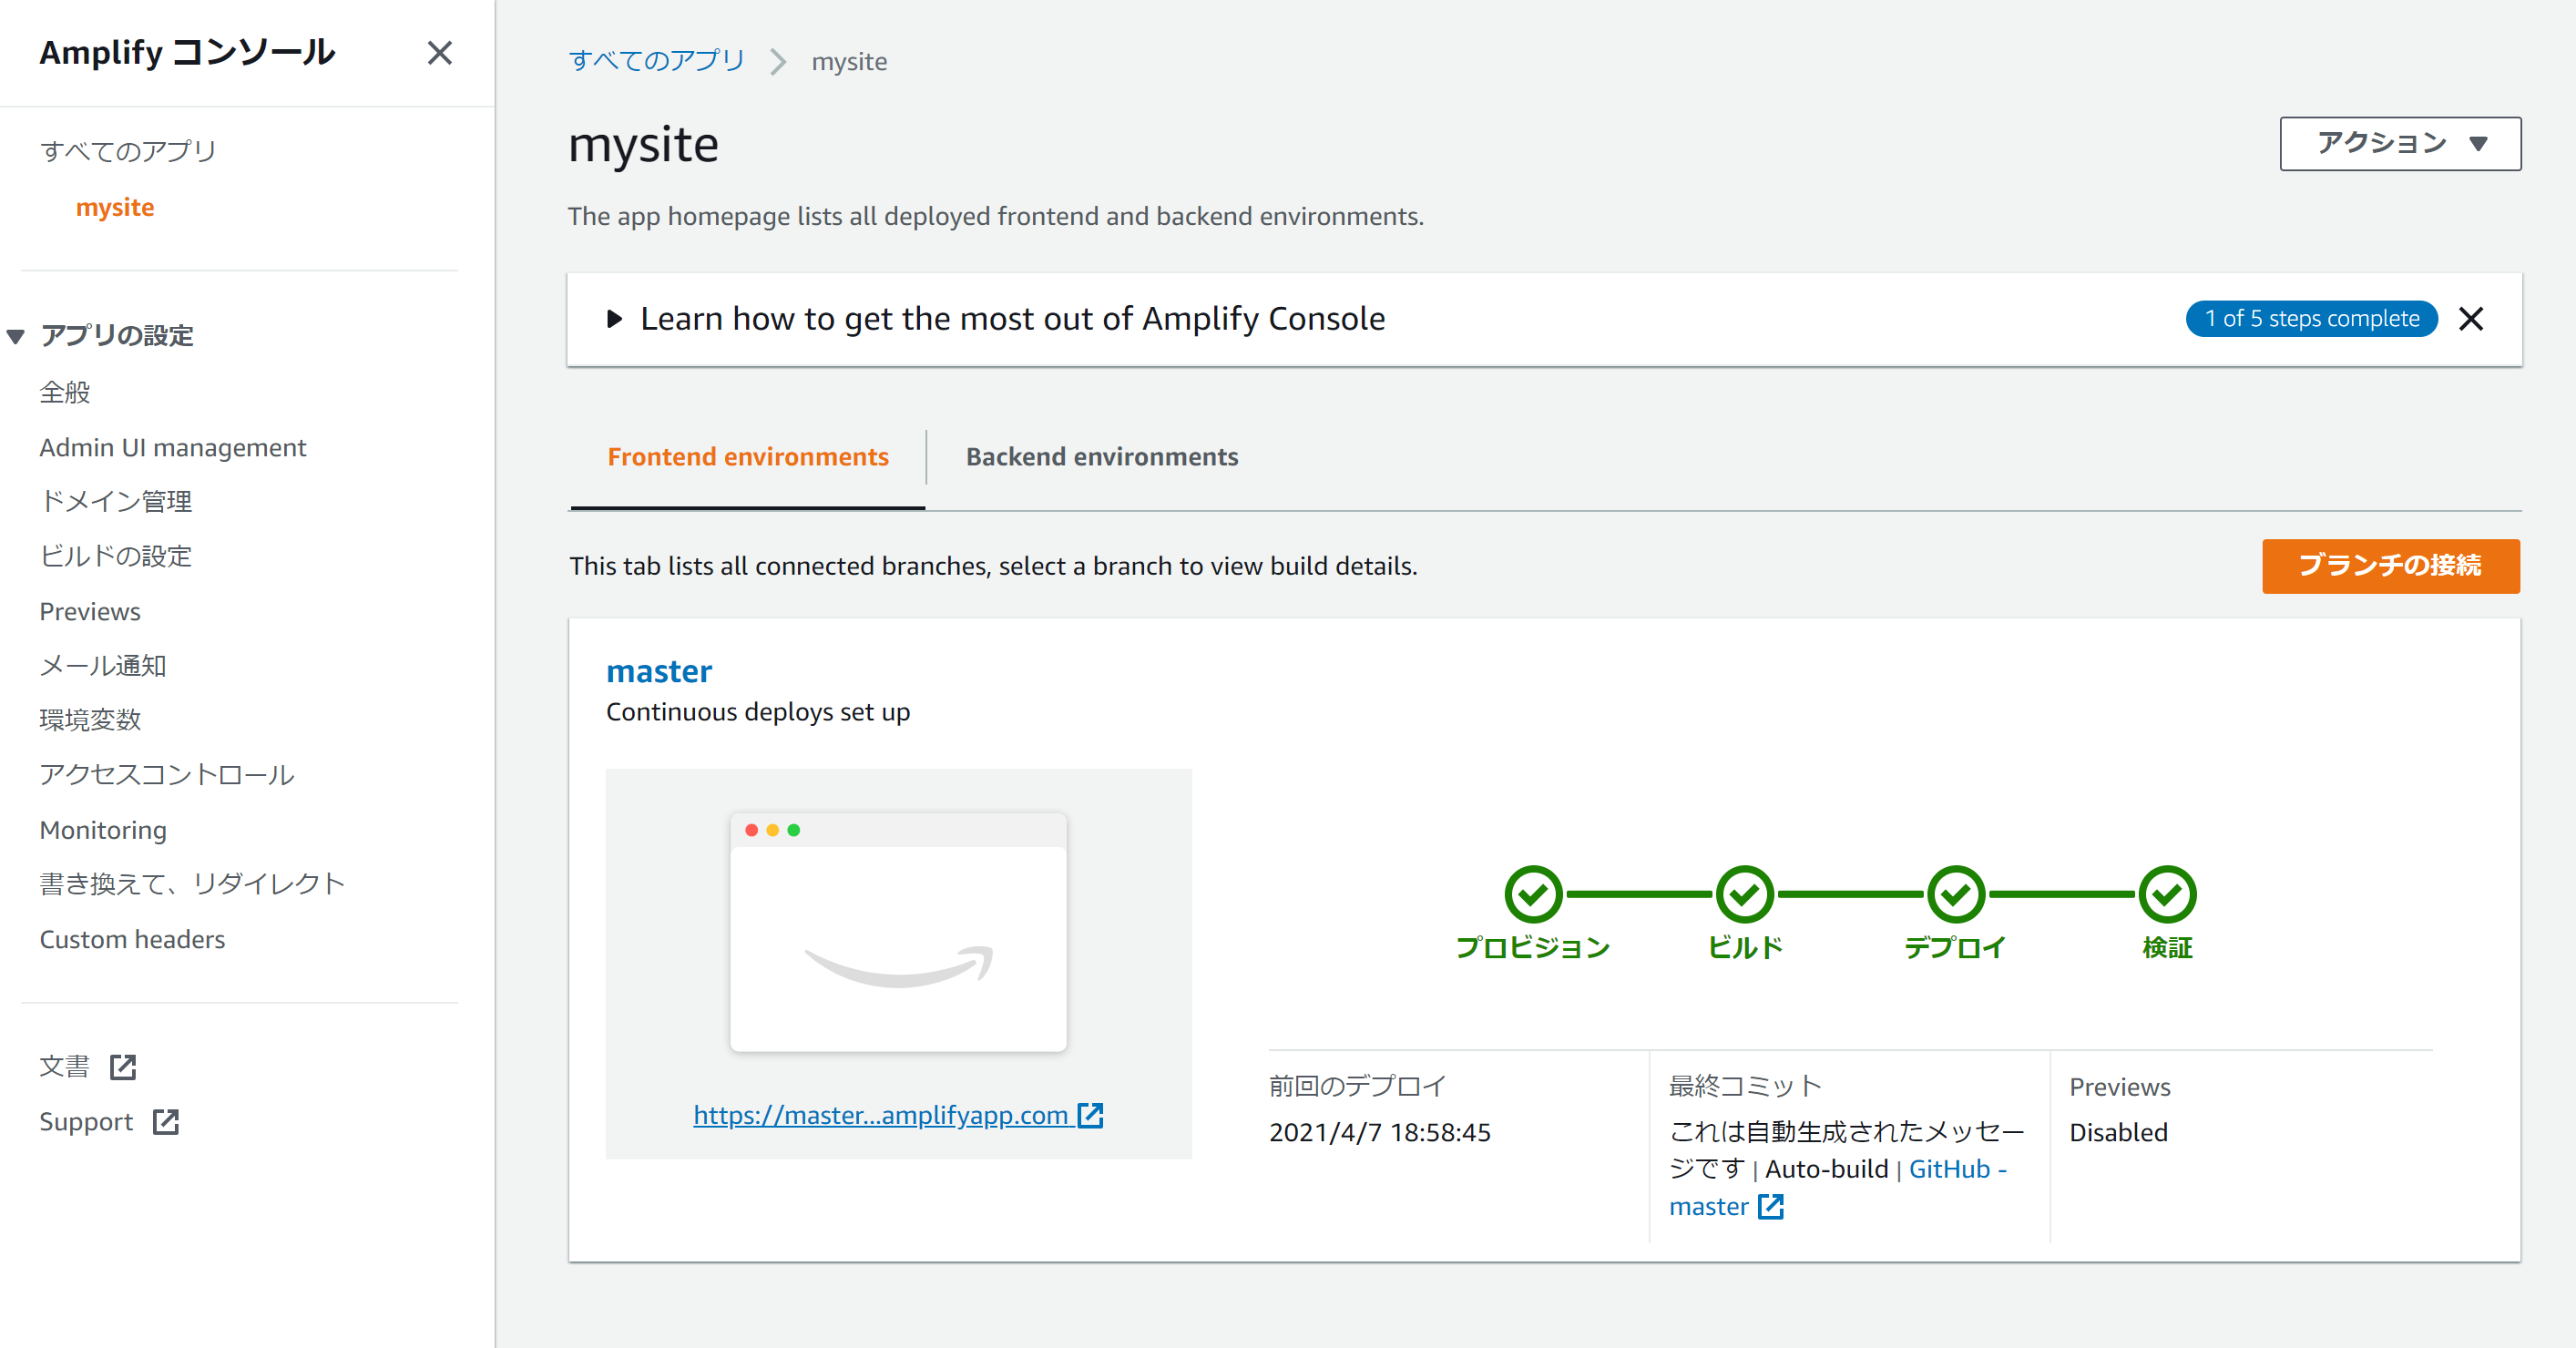This screenshot has height=1348, width=2576.
Task: Click the プロビジョン step label
Action: point(1533,947)
